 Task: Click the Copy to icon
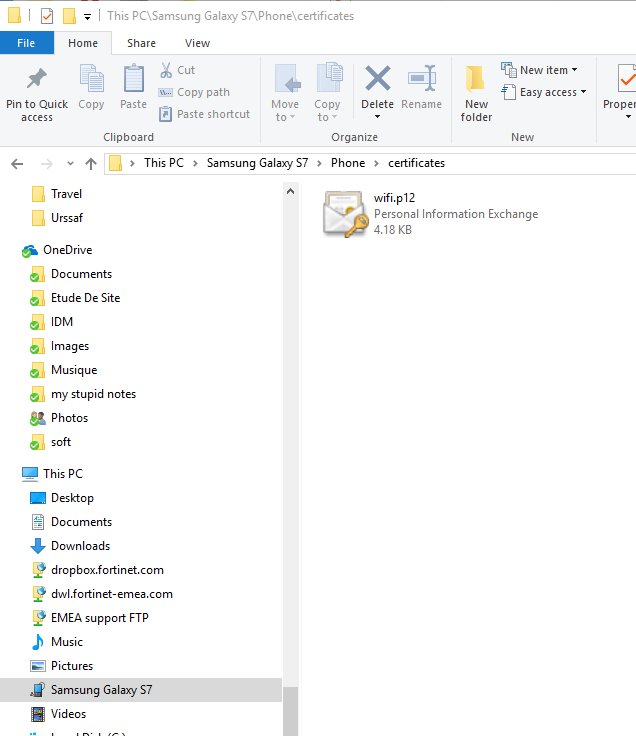329,77
